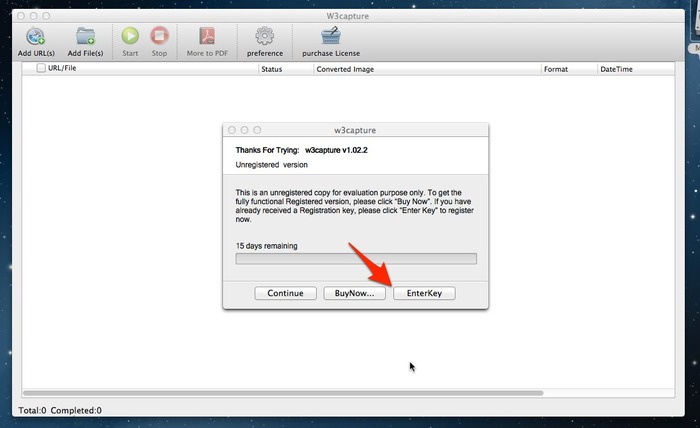Image resolution: width=700 pixels, height=428 pixels.
Task: Click the Add URL(s) globe icon
Action: pos(35,37)
